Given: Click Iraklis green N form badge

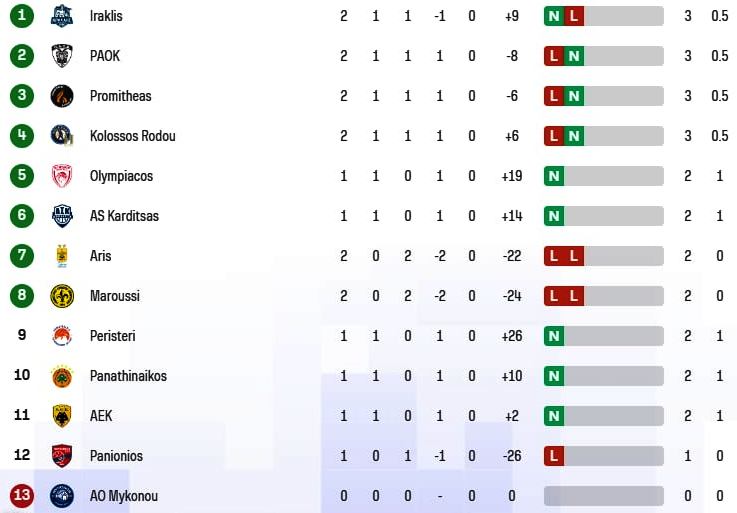Looking at the screenshot, I should (x=554, y=16).
